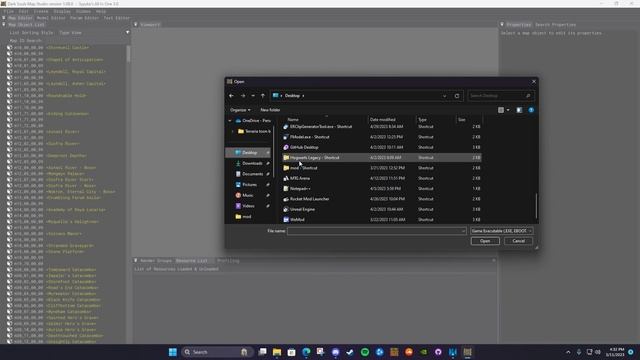The width and height of the screenshot is (640, 360).
Task: Click the Open button
Action: (485, 241)
